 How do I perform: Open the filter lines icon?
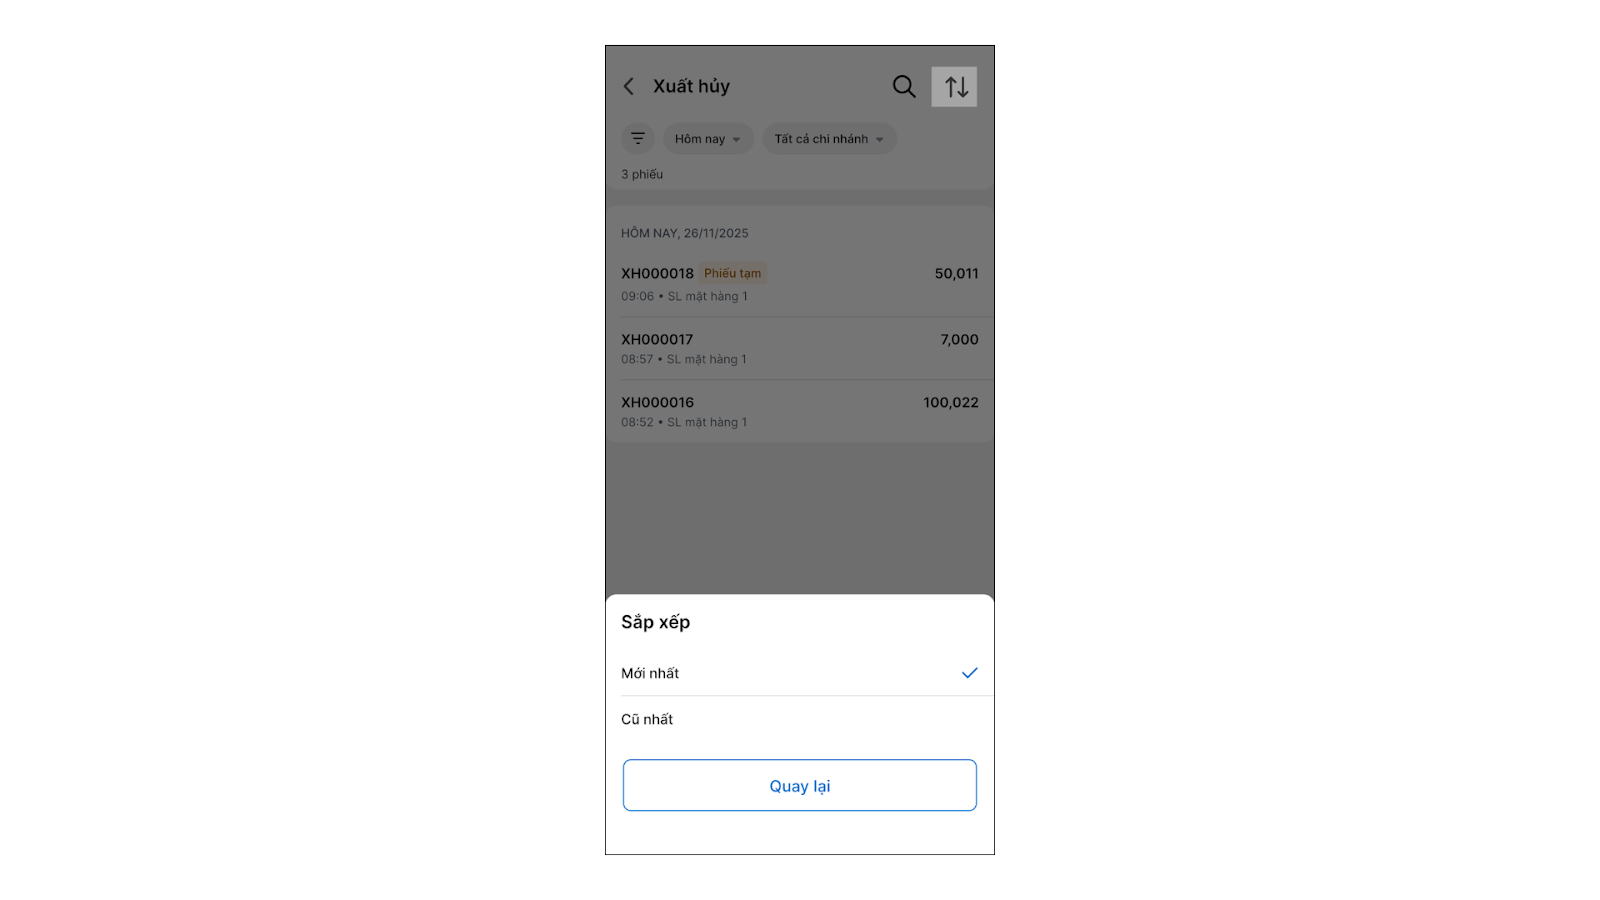coord(638,139)
